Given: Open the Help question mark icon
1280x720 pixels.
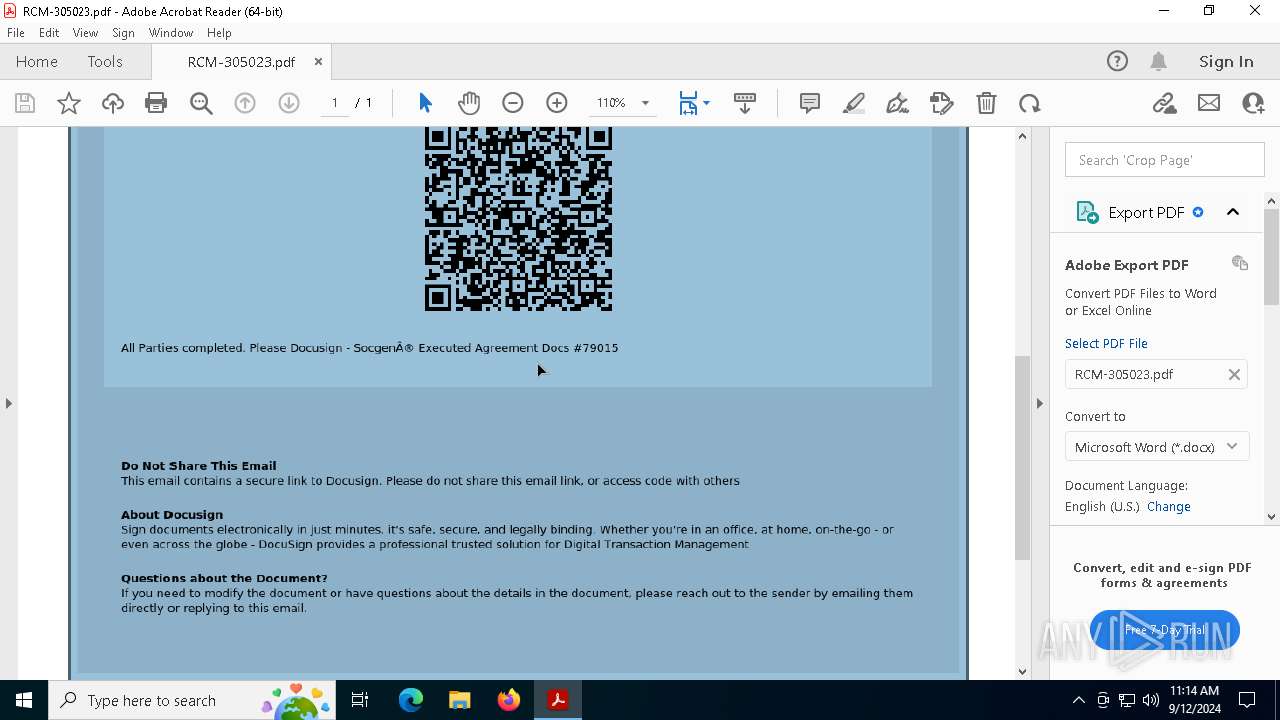Looking at the screenshot, I should 1117,61.
